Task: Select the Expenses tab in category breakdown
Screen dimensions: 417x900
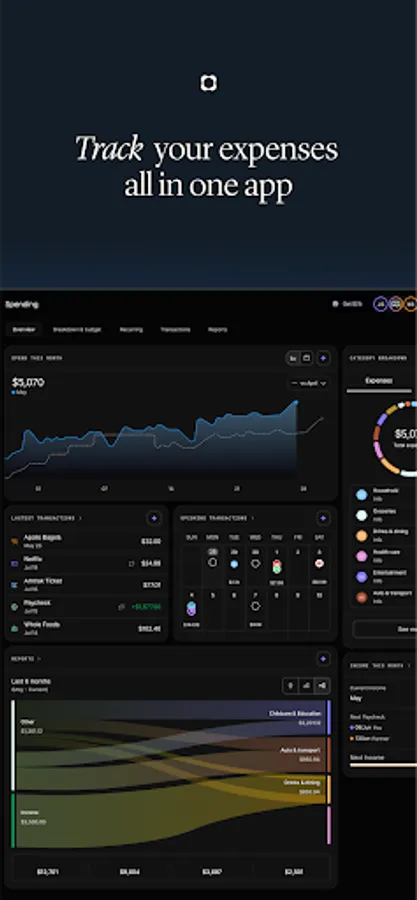Action: point(379,381)
